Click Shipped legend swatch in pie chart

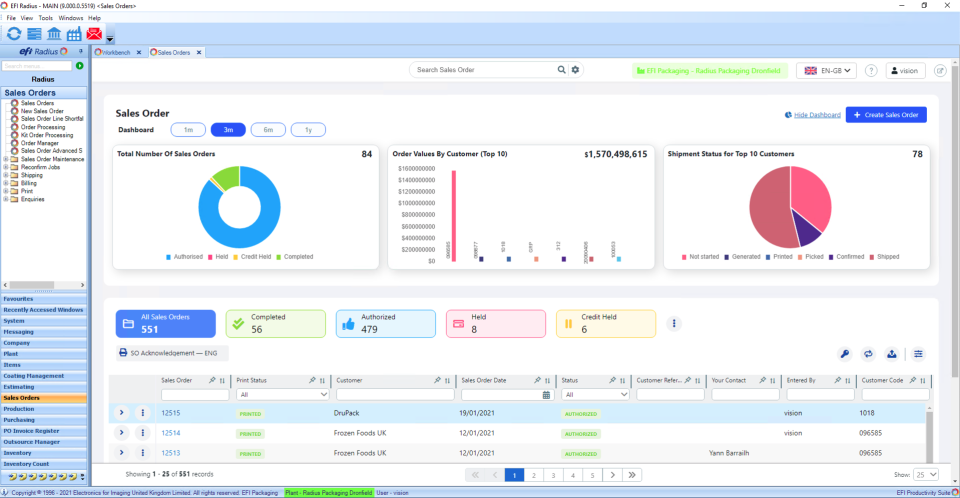[872, 257]
